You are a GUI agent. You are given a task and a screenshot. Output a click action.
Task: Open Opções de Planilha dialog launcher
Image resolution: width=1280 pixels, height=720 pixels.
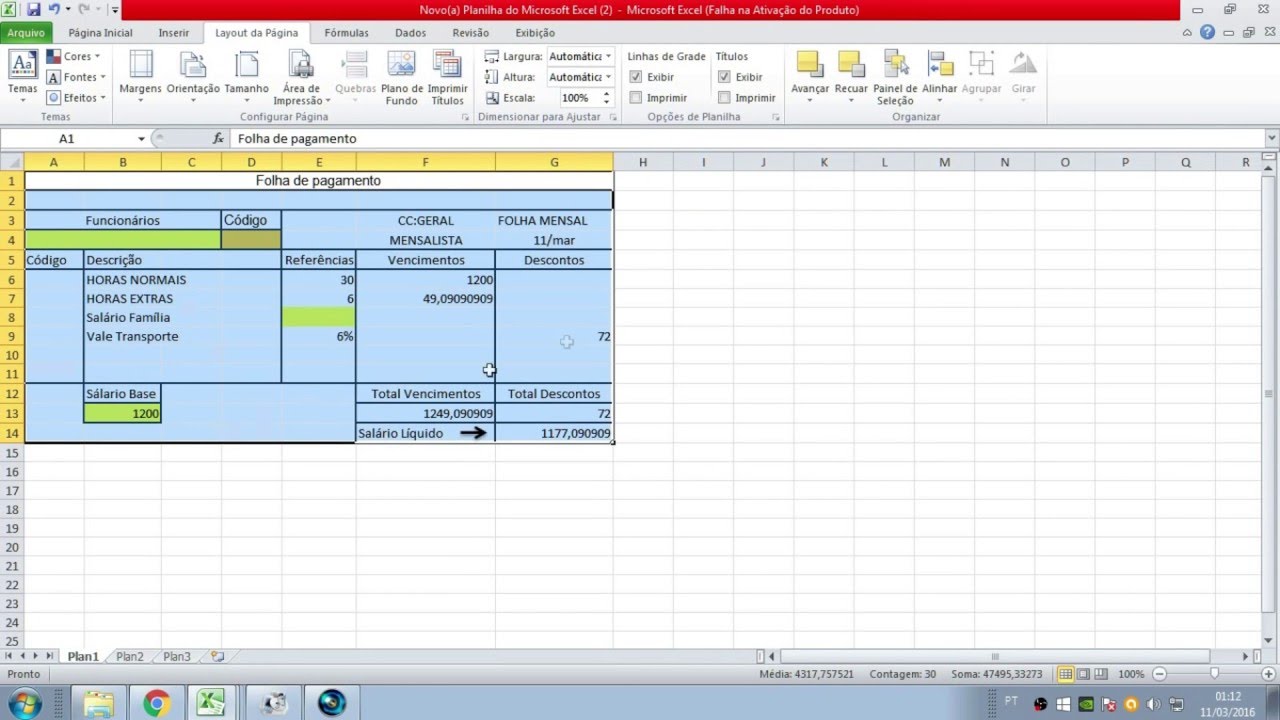coord(776,117)
